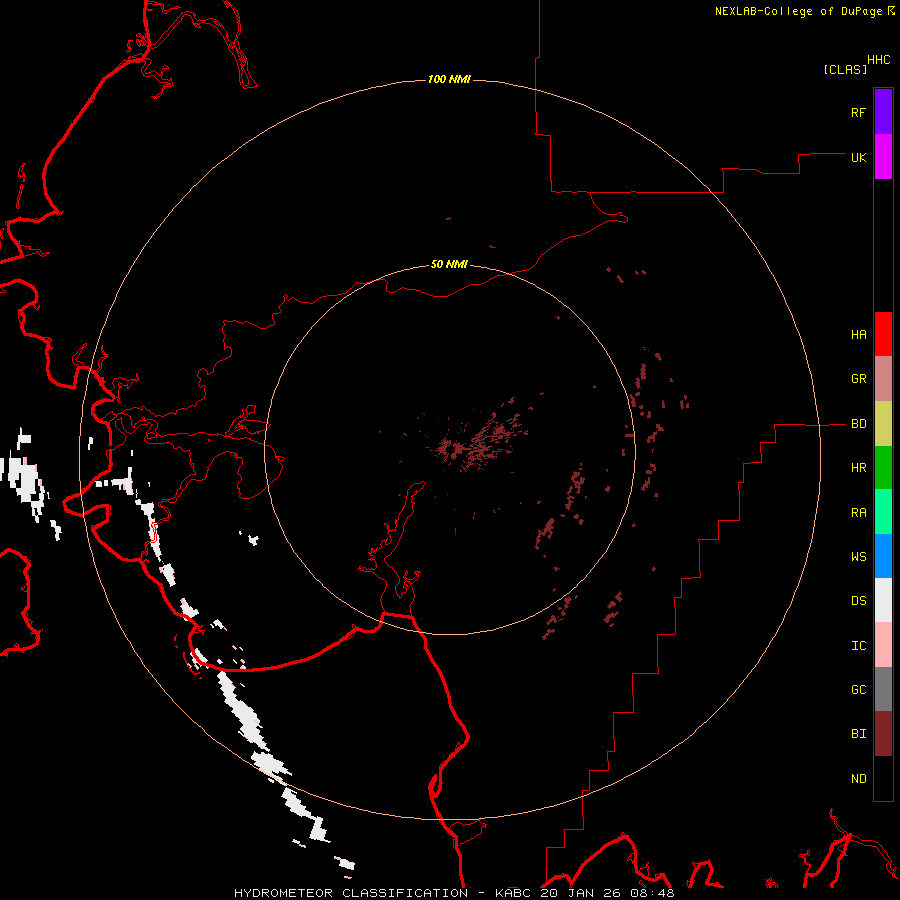Screen dimensions: 900x900
Task: Click the 100 NMI range ring label
Action: pyautogui.click(x=449, y=79)
